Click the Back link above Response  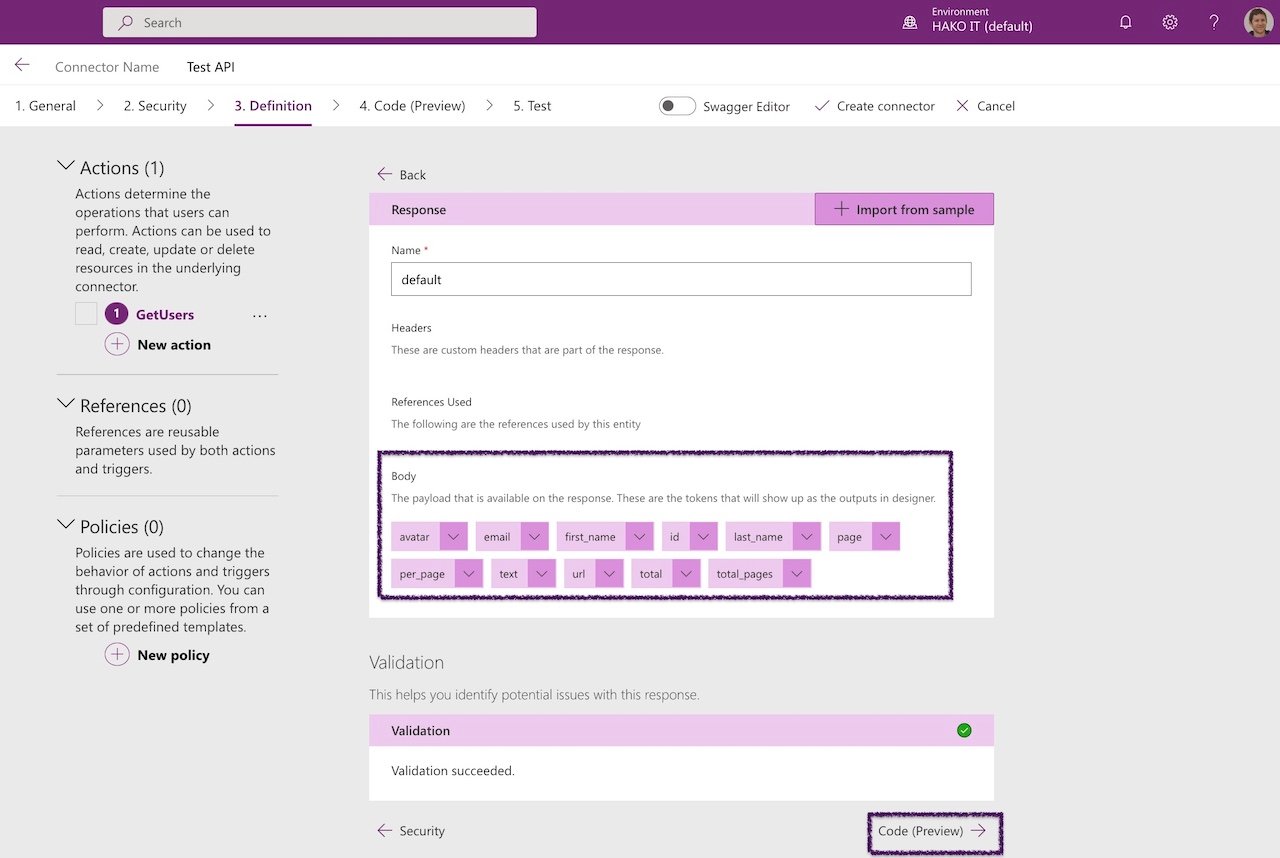click(x=402, y=174)
